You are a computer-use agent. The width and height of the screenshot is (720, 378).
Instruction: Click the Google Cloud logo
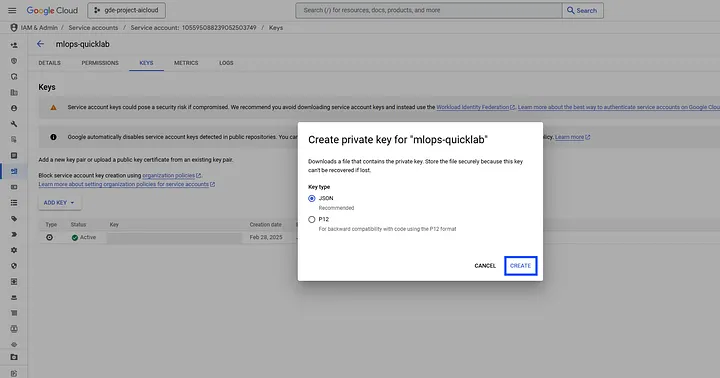[x=52, y=10]
